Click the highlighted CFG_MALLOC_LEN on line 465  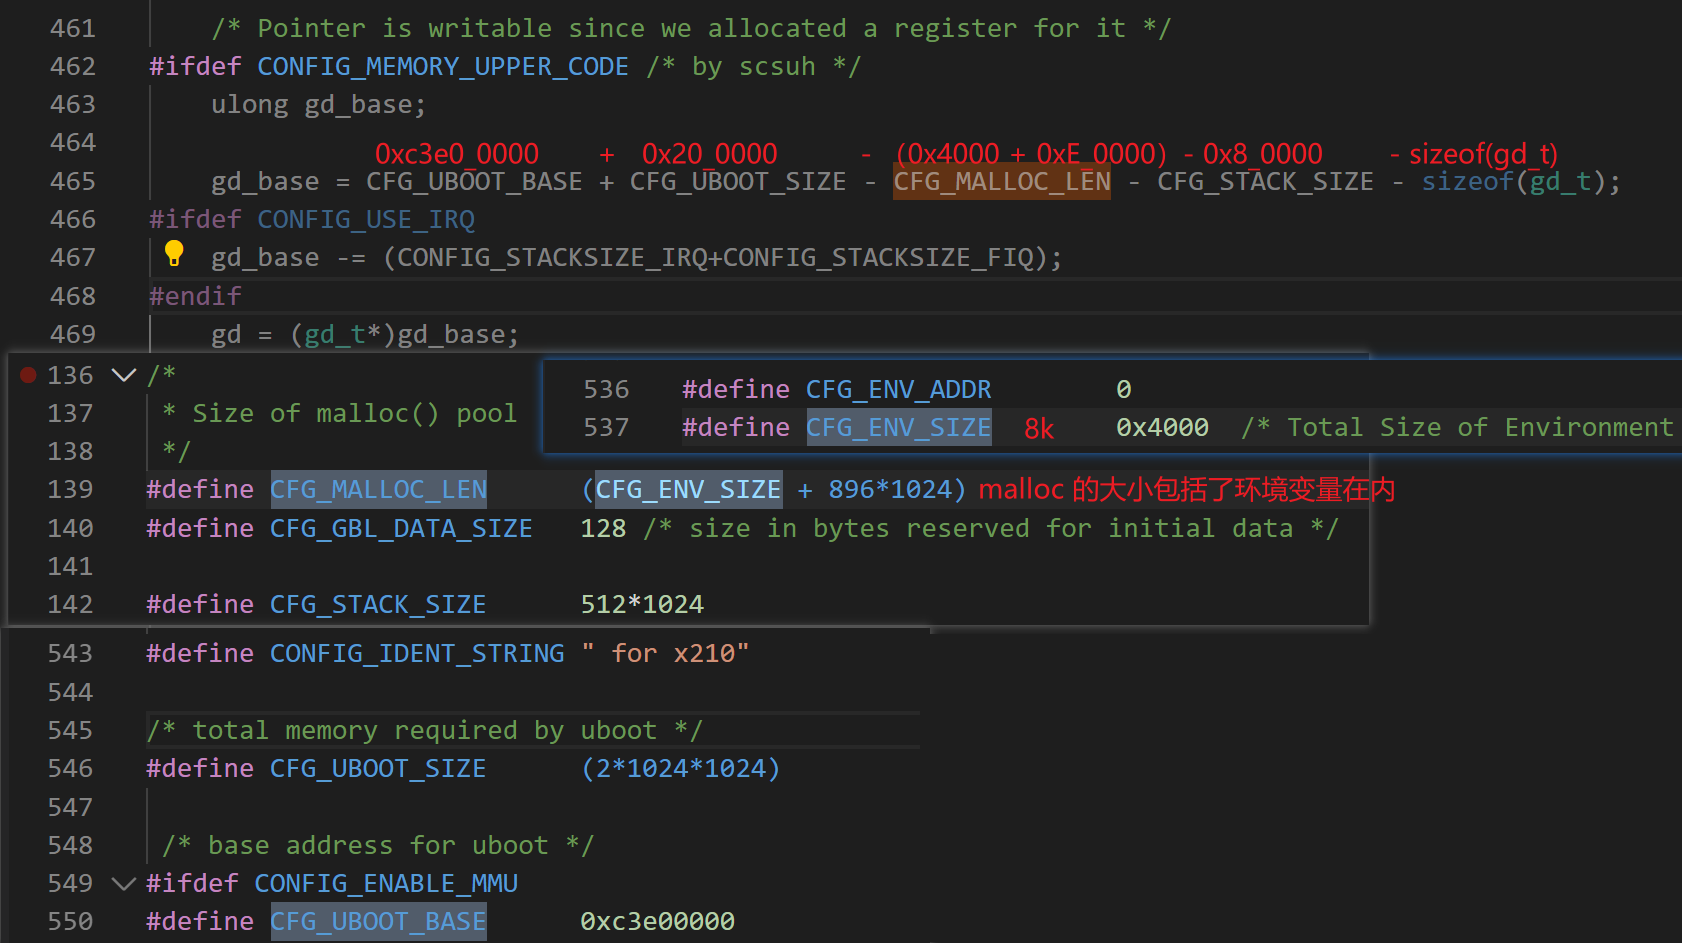click(x=1002, y=181)
